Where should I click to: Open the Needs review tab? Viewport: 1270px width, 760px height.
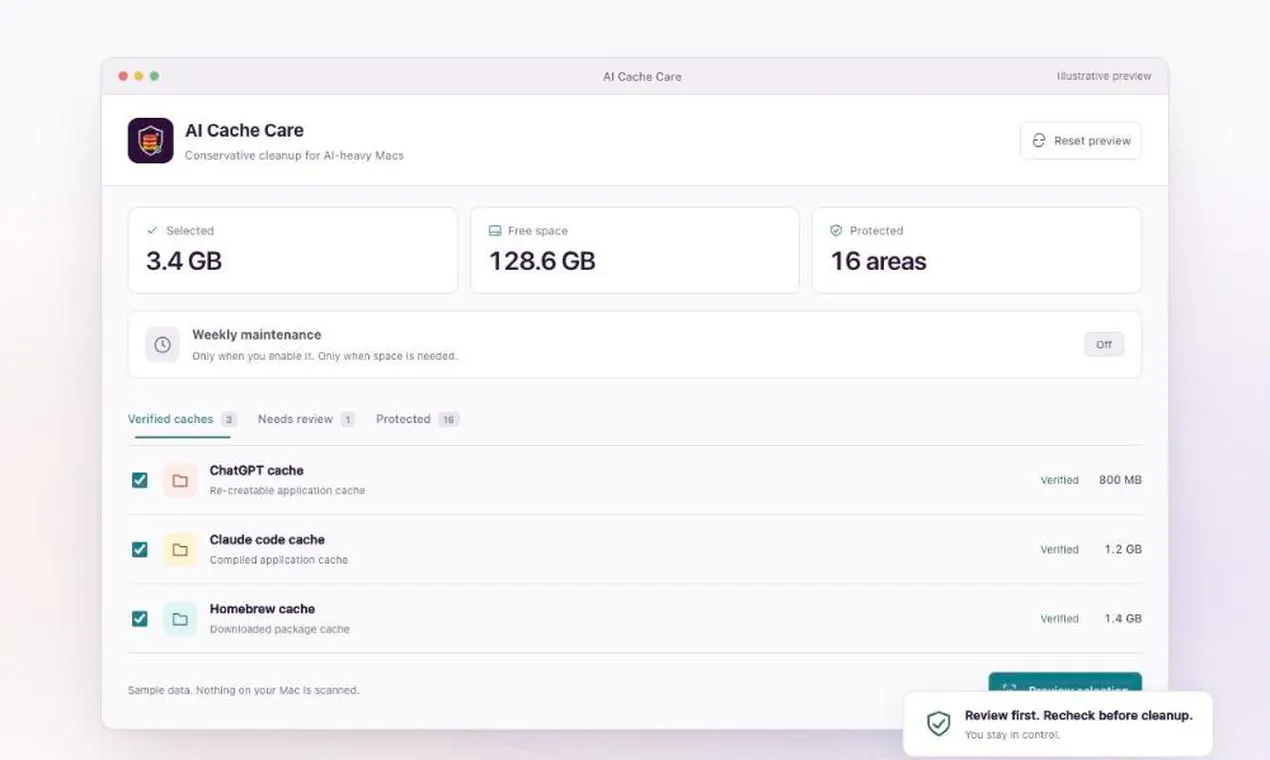306,419
